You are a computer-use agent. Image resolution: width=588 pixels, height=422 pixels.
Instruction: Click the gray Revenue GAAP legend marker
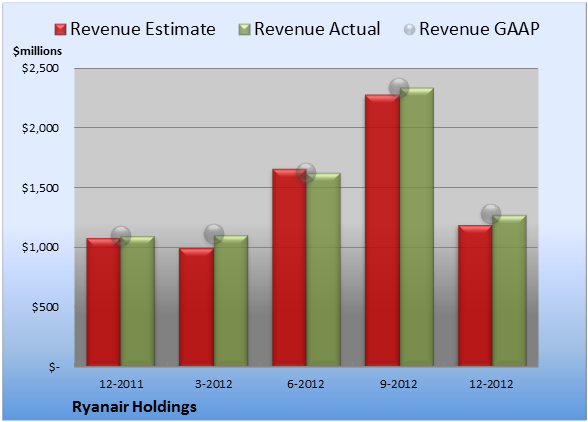pyautogui.click(x=409, y=30)
